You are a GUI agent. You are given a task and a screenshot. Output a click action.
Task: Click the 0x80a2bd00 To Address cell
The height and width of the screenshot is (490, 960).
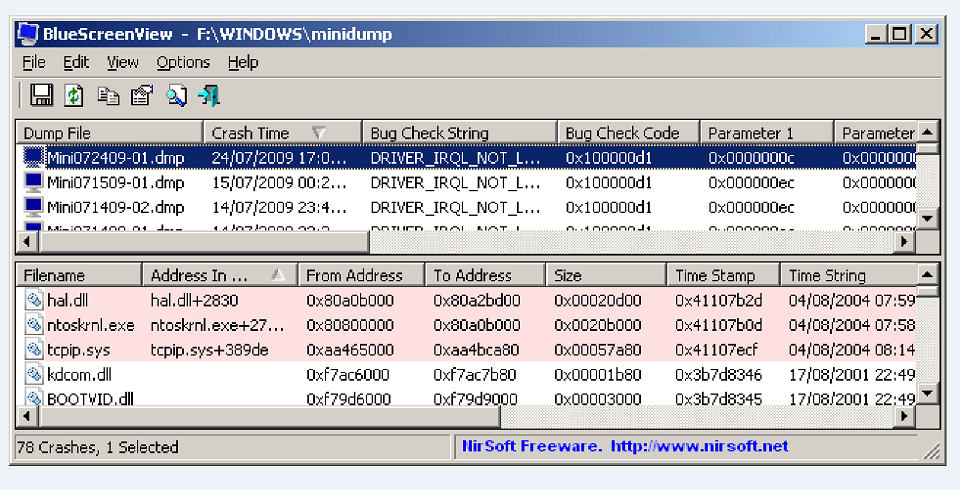click(x=477, y=300)
